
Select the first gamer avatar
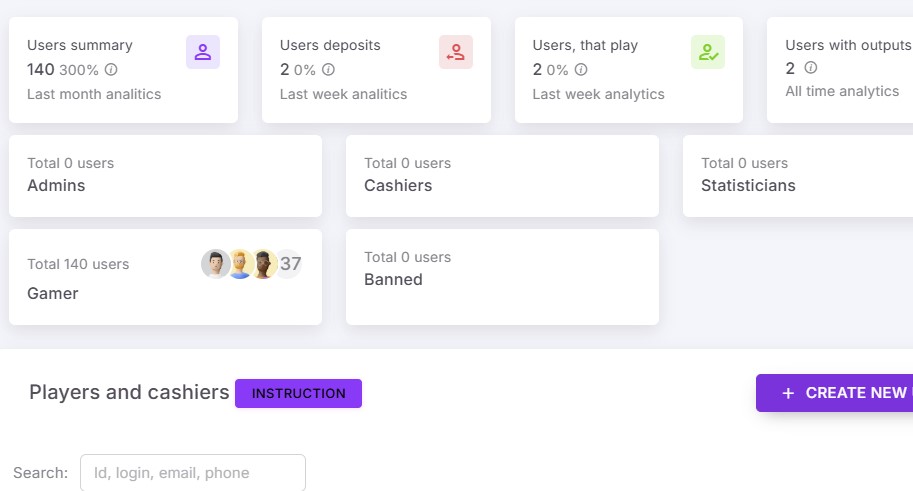click(x=215, y=264)
